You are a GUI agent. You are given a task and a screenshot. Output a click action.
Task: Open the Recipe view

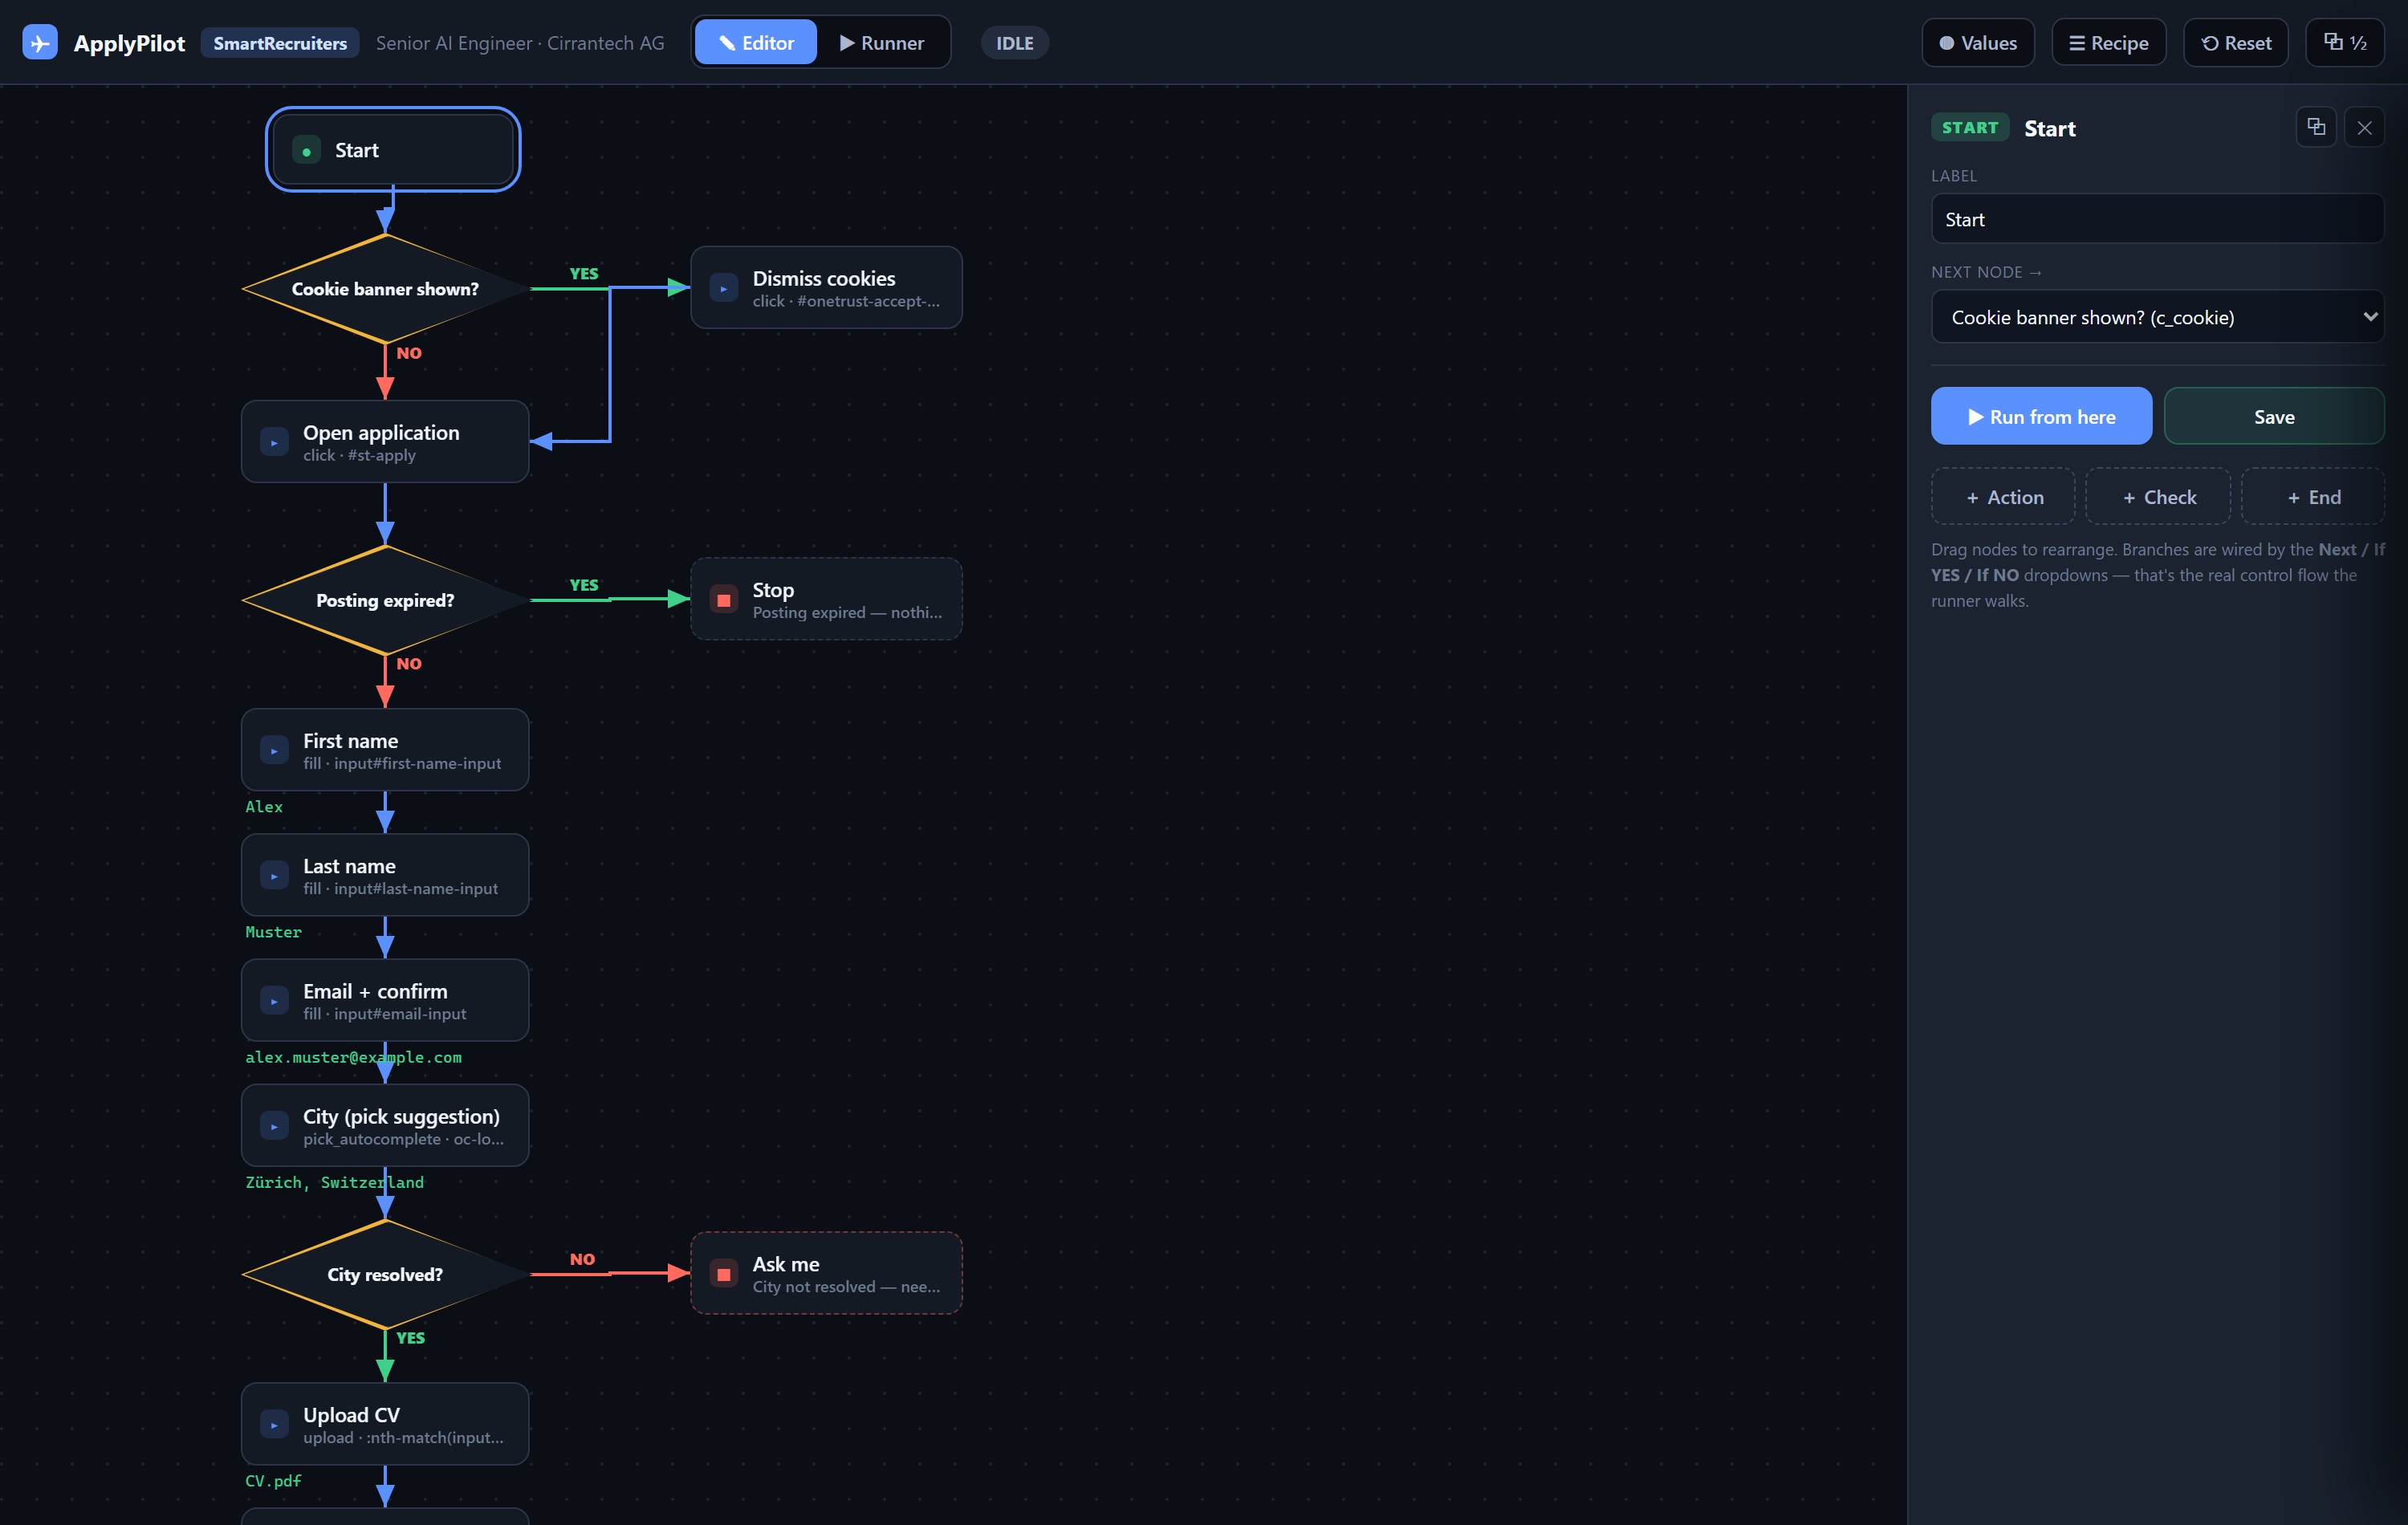(x=2109, y=43)
